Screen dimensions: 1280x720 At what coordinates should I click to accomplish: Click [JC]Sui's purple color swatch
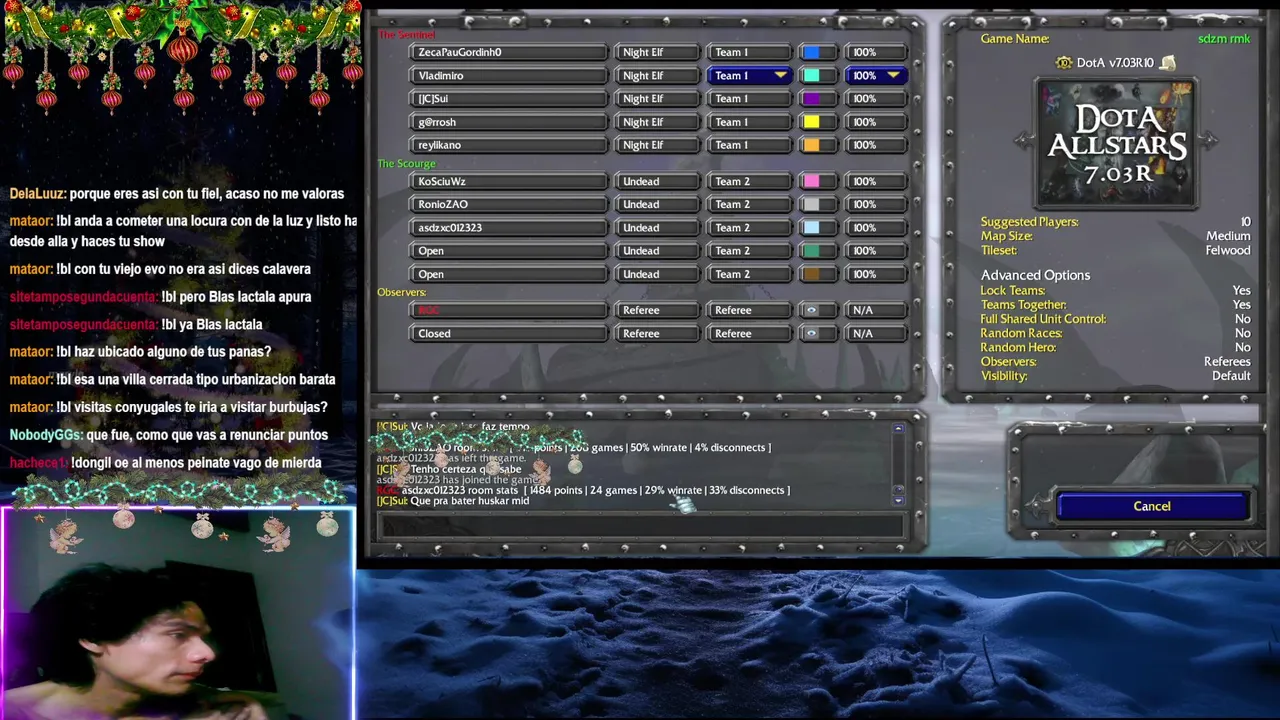click(812, 98)
